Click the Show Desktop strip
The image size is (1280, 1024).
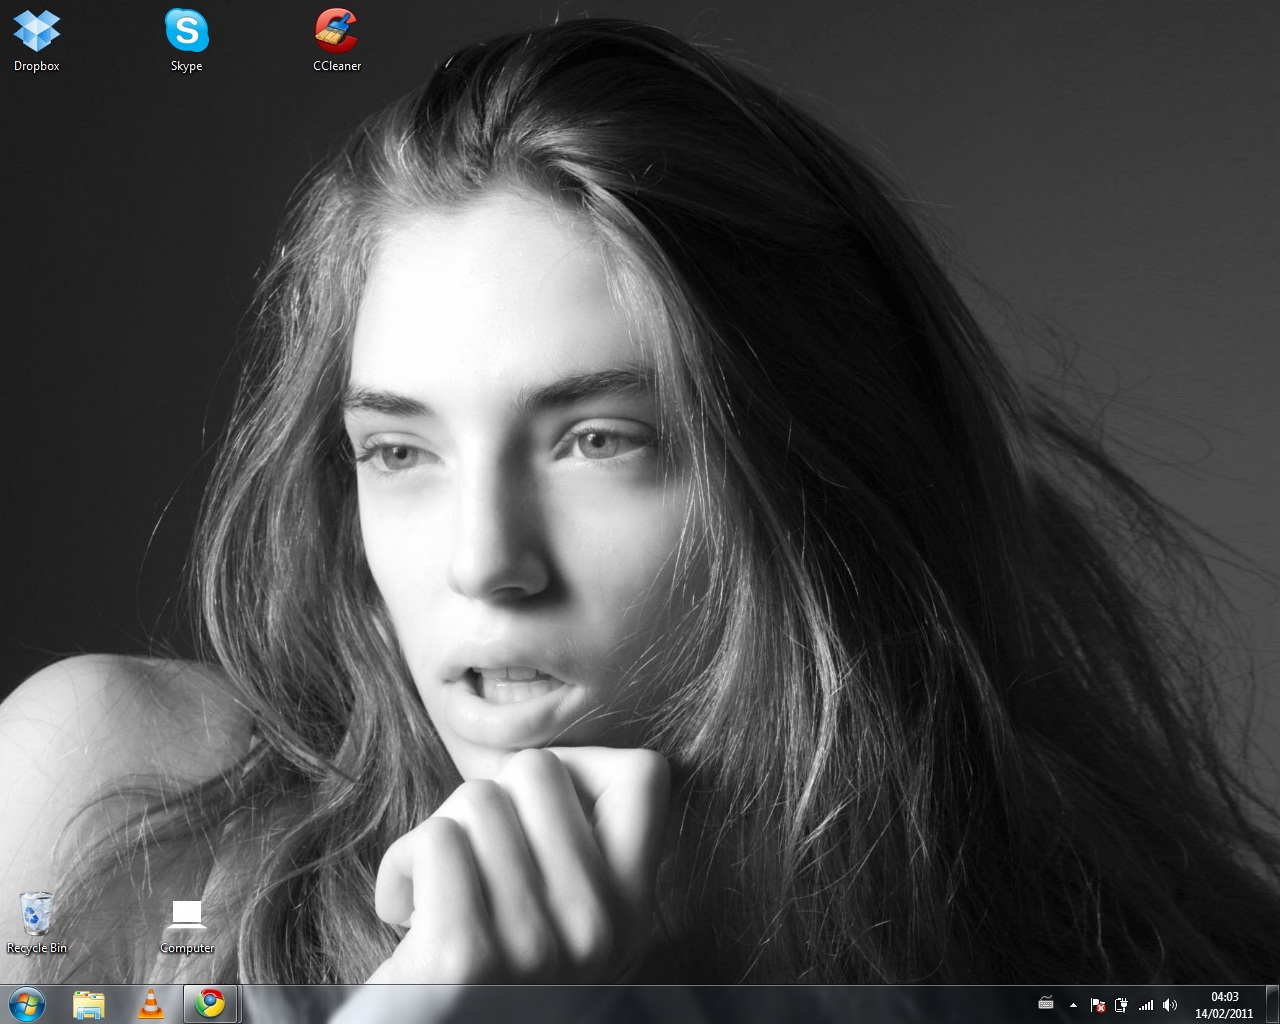[x=1273, y=1005]
